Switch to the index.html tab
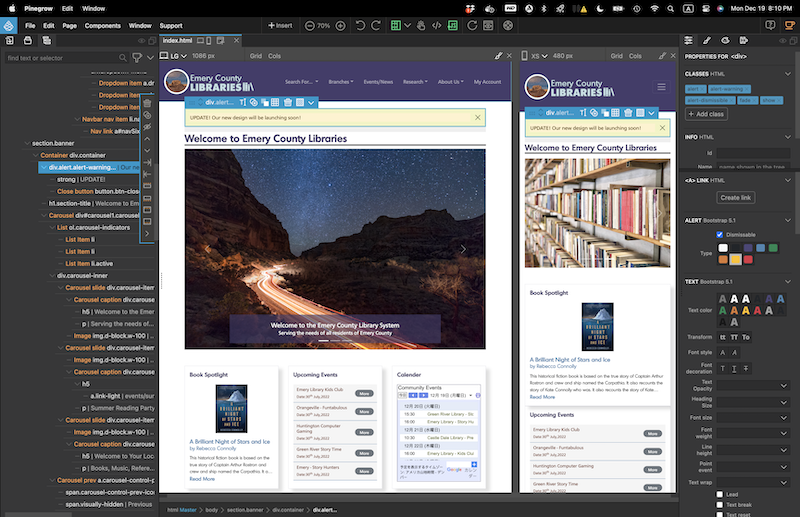800x517 pixels. pyautogui.click(x=178, y=41)
